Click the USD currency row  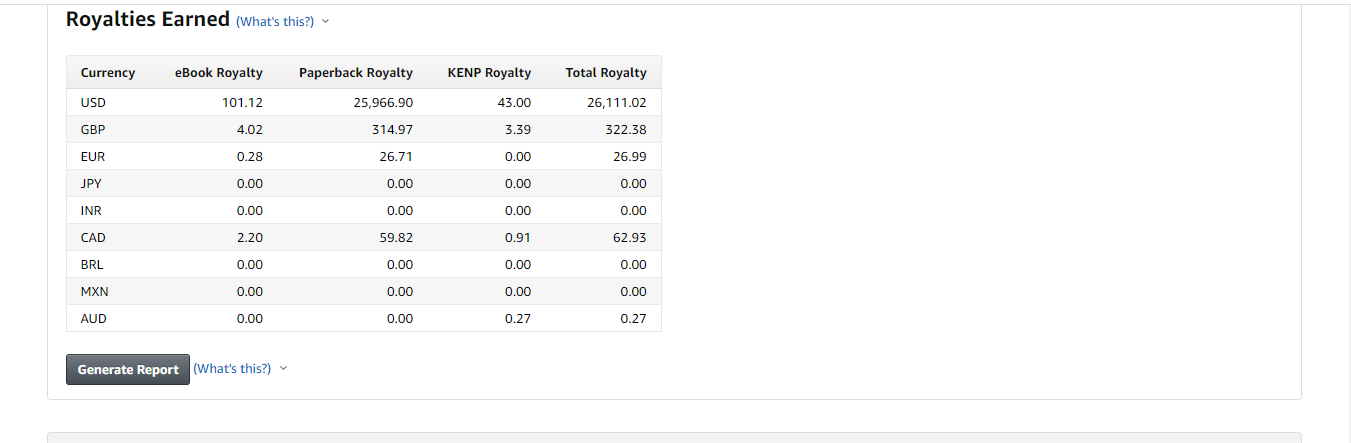coord(364,102)
